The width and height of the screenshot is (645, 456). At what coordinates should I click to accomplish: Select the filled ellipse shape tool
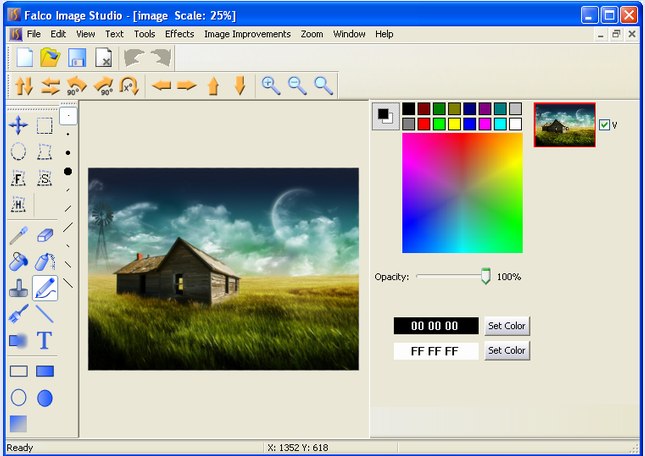tap(45, 398)
